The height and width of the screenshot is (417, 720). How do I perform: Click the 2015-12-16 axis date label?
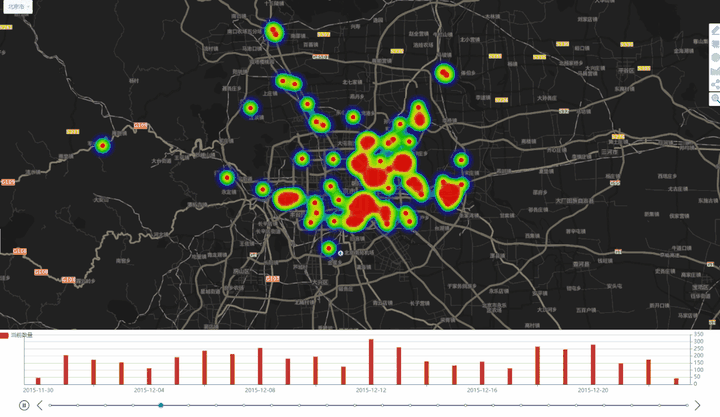482,390
